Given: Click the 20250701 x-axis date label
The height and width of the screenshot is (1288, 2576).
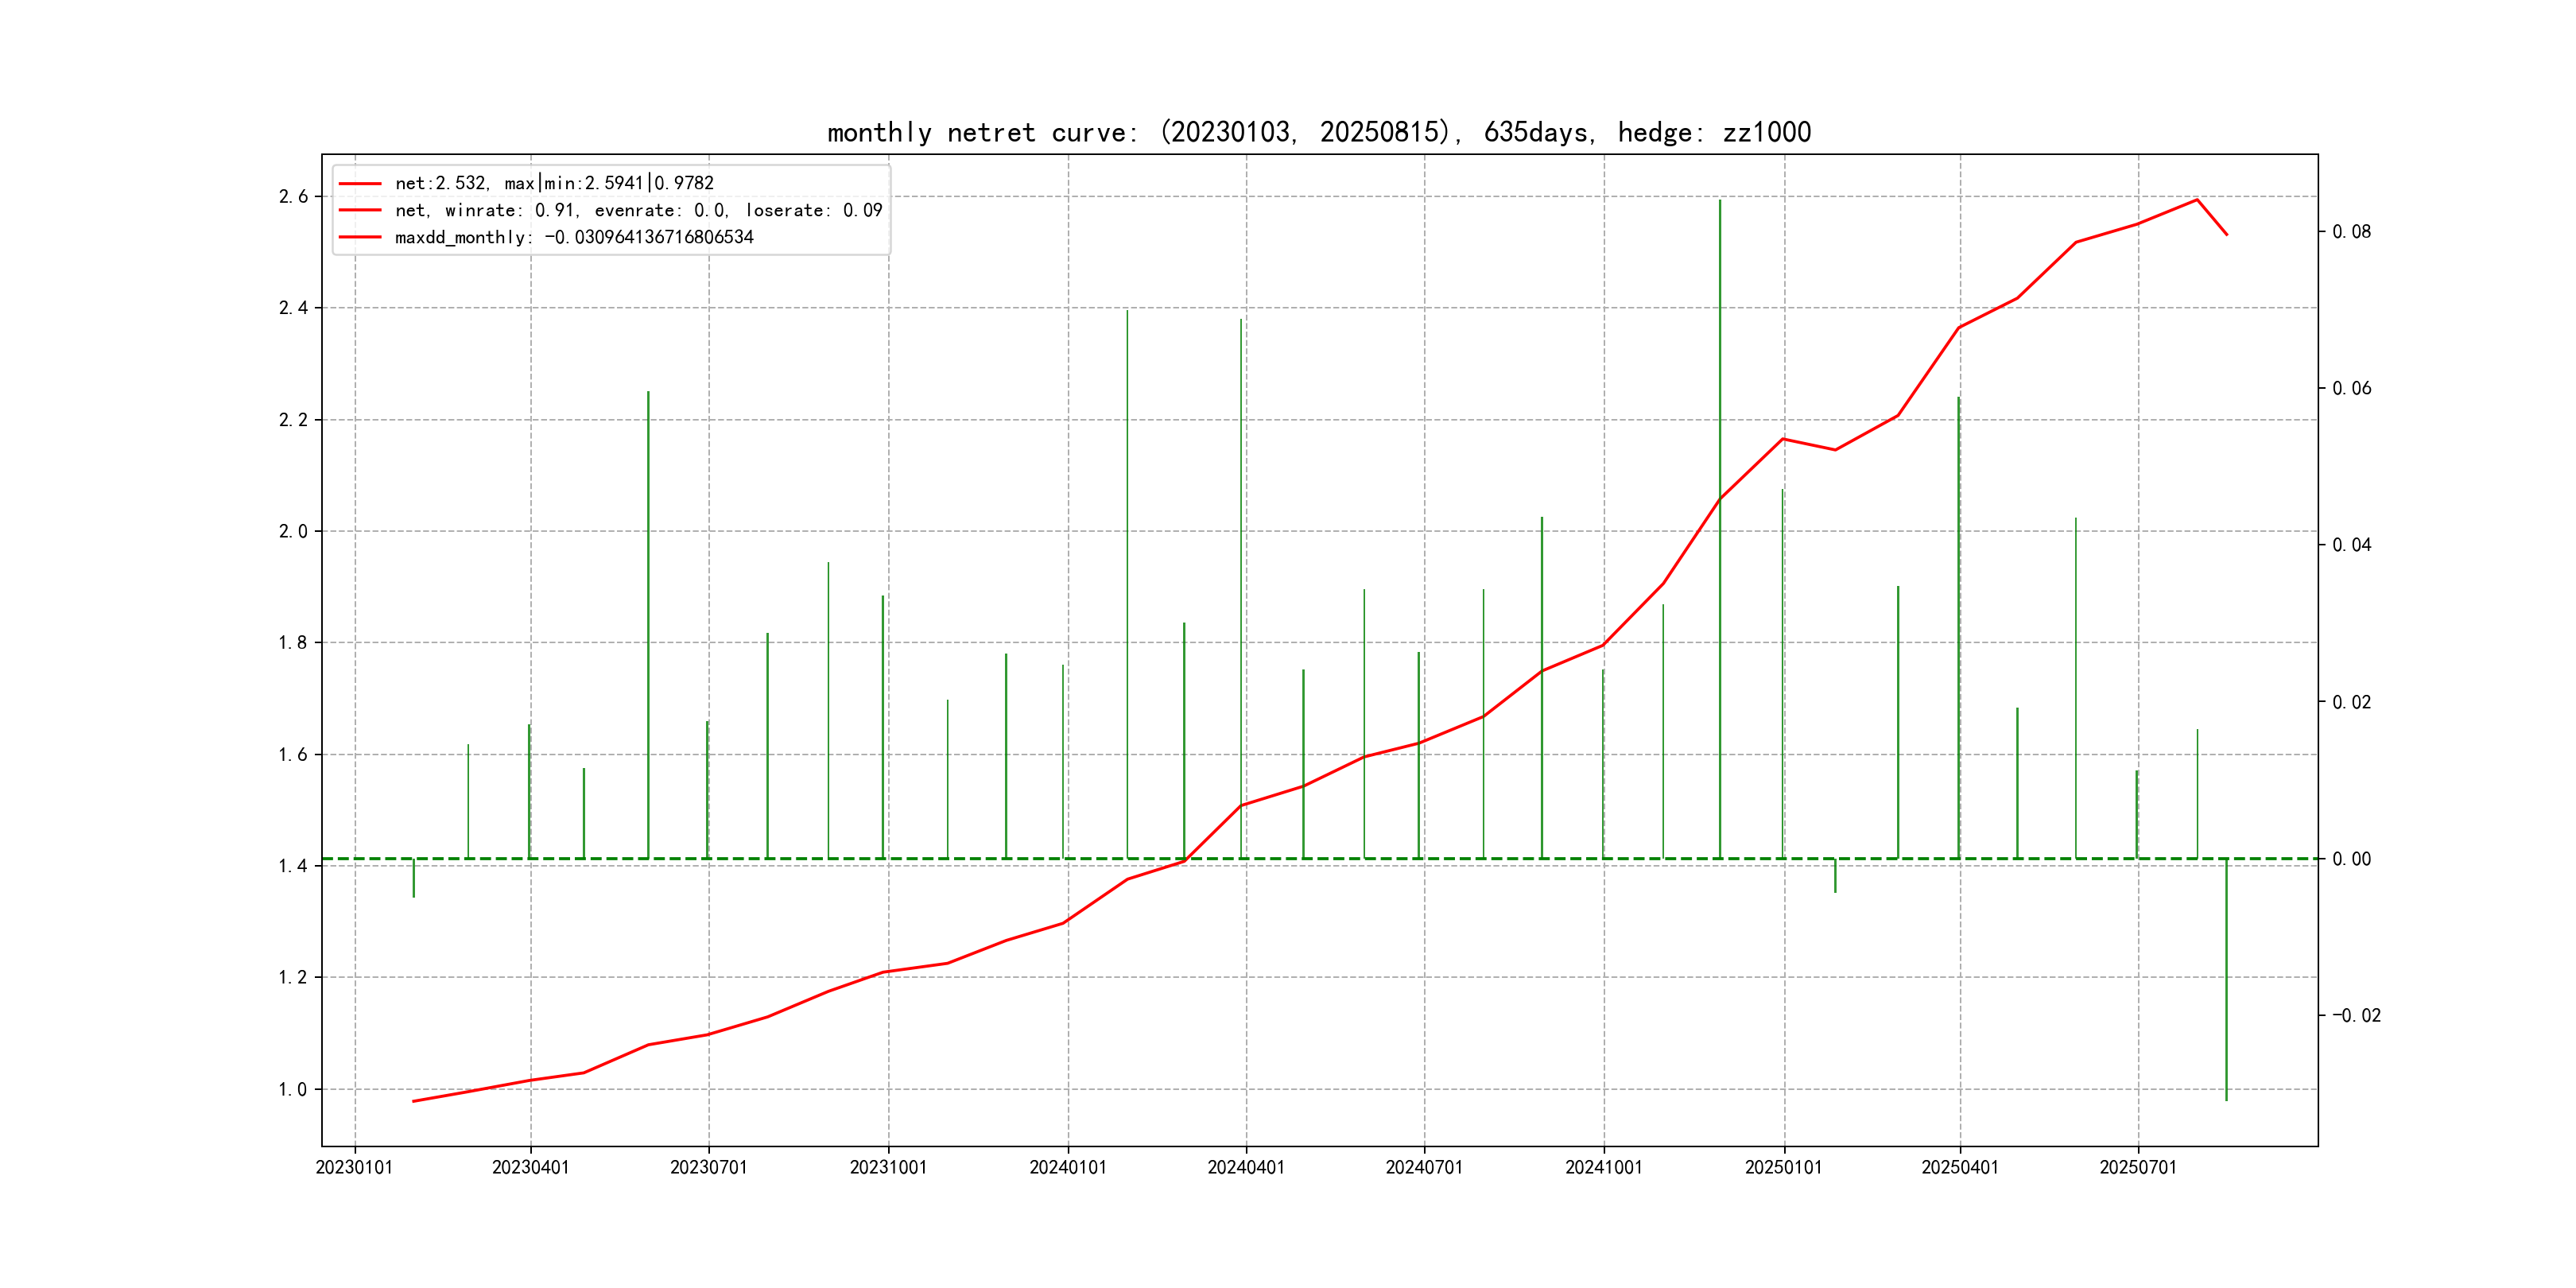Looking at the screenshot, I should (2138, 1168).
